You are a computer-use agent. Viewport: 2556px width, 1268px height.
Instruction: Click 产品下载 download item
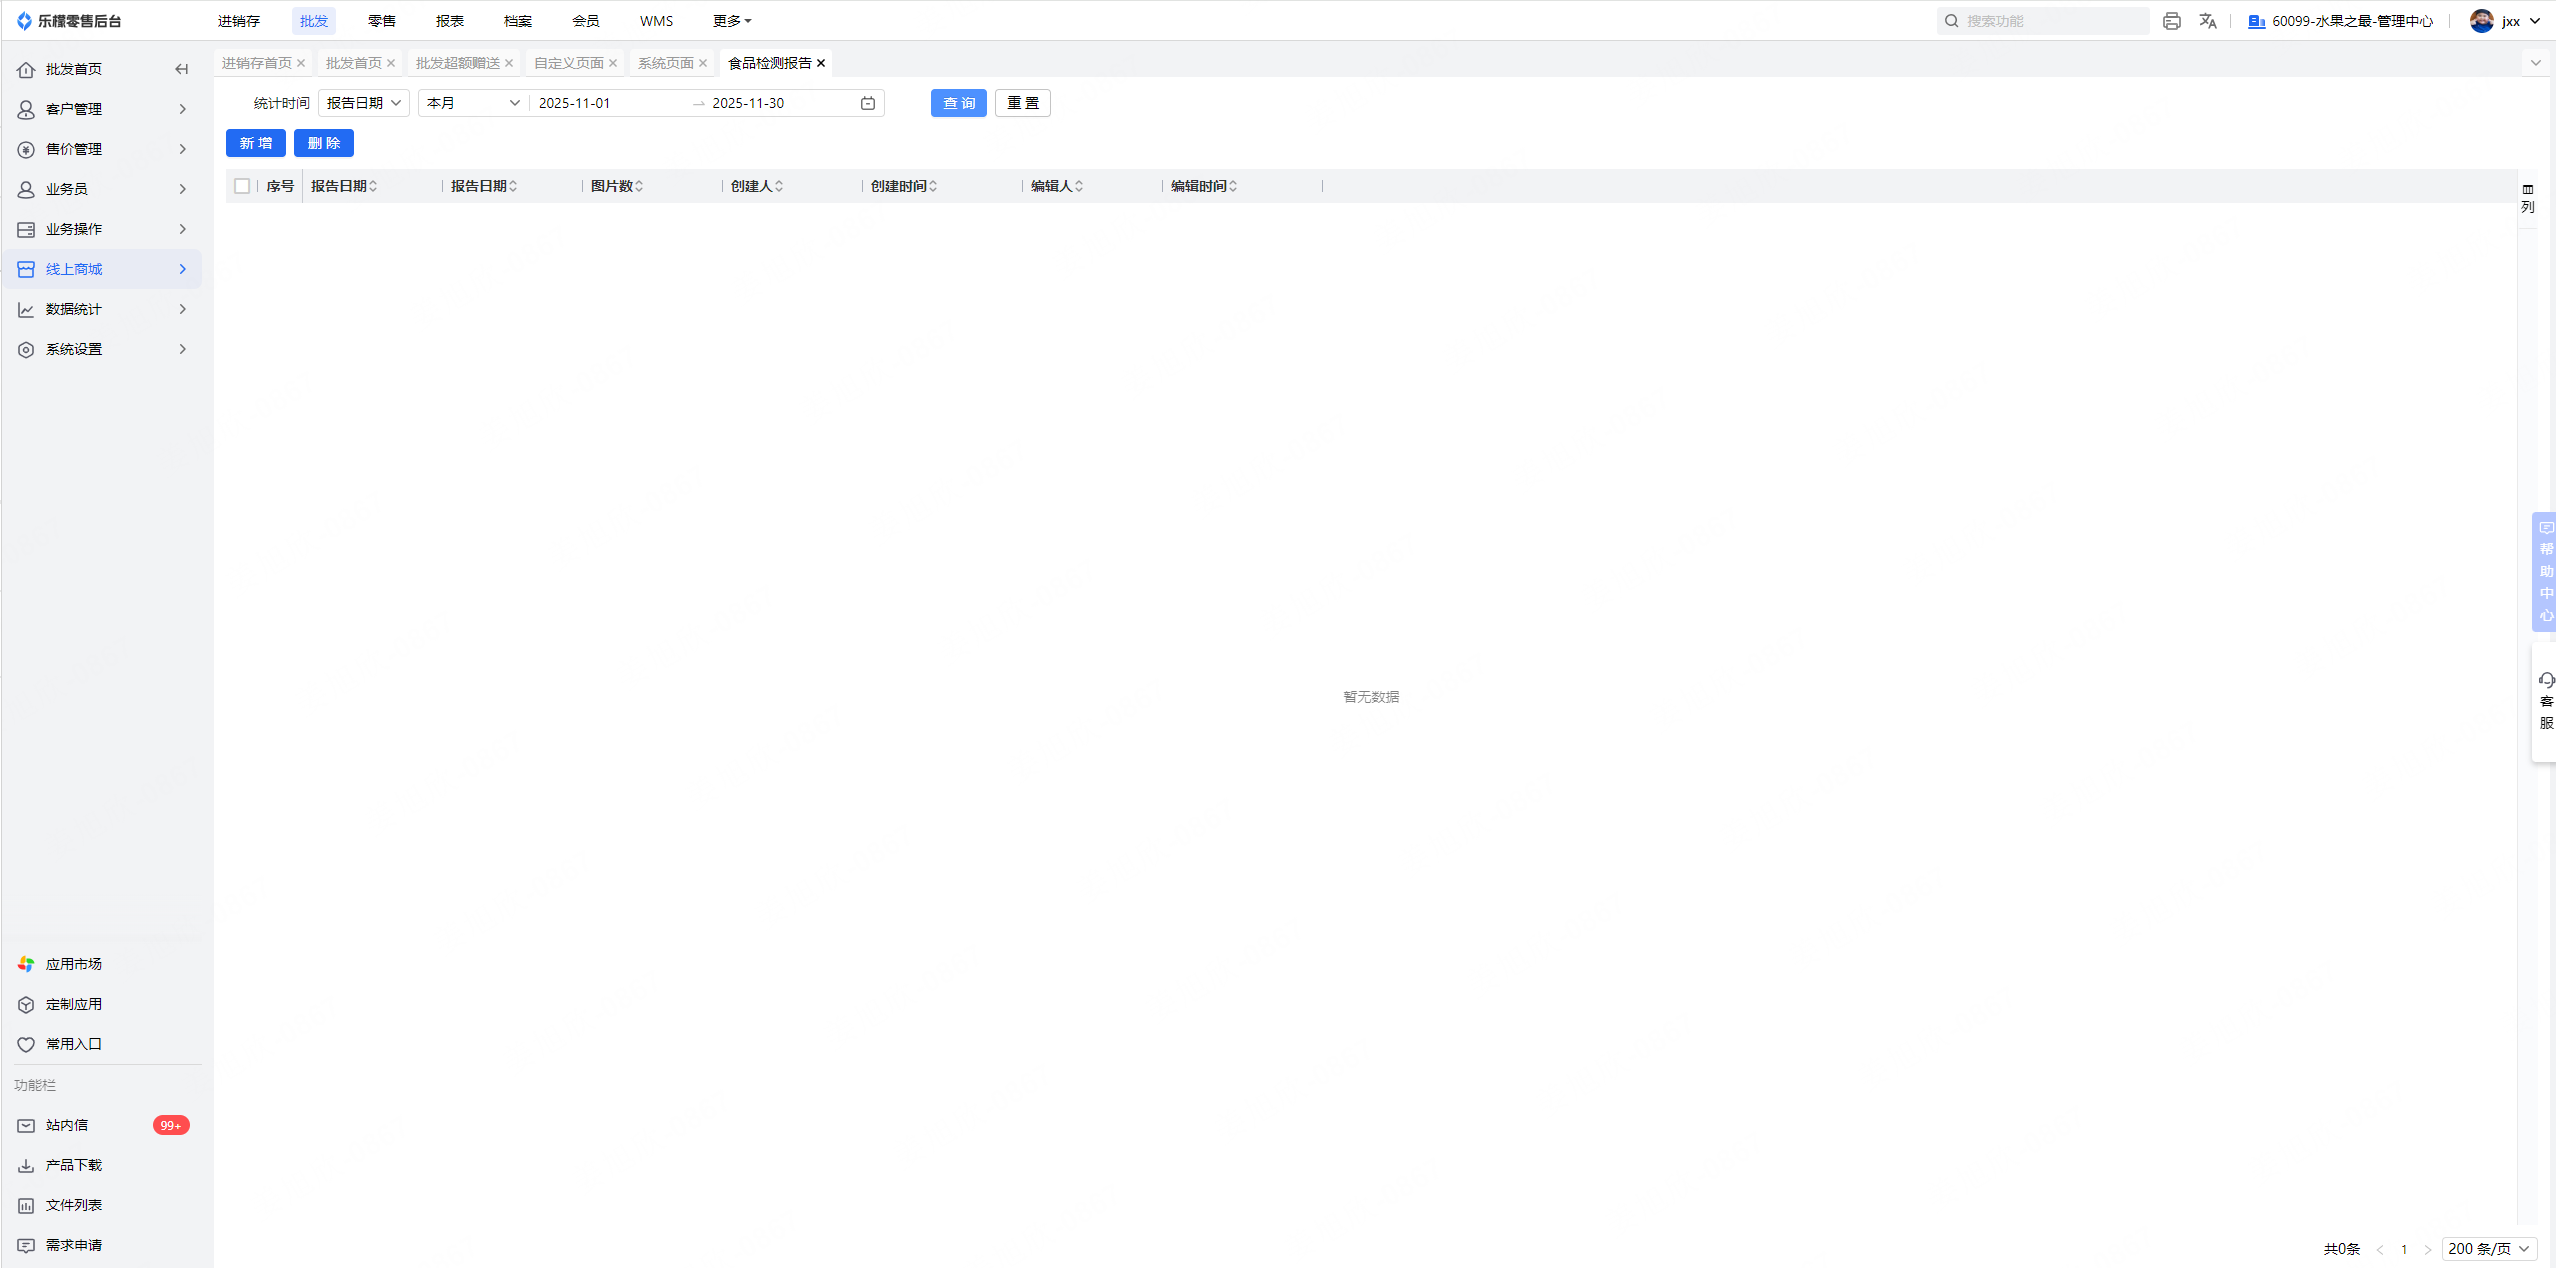click(73, 1165)
